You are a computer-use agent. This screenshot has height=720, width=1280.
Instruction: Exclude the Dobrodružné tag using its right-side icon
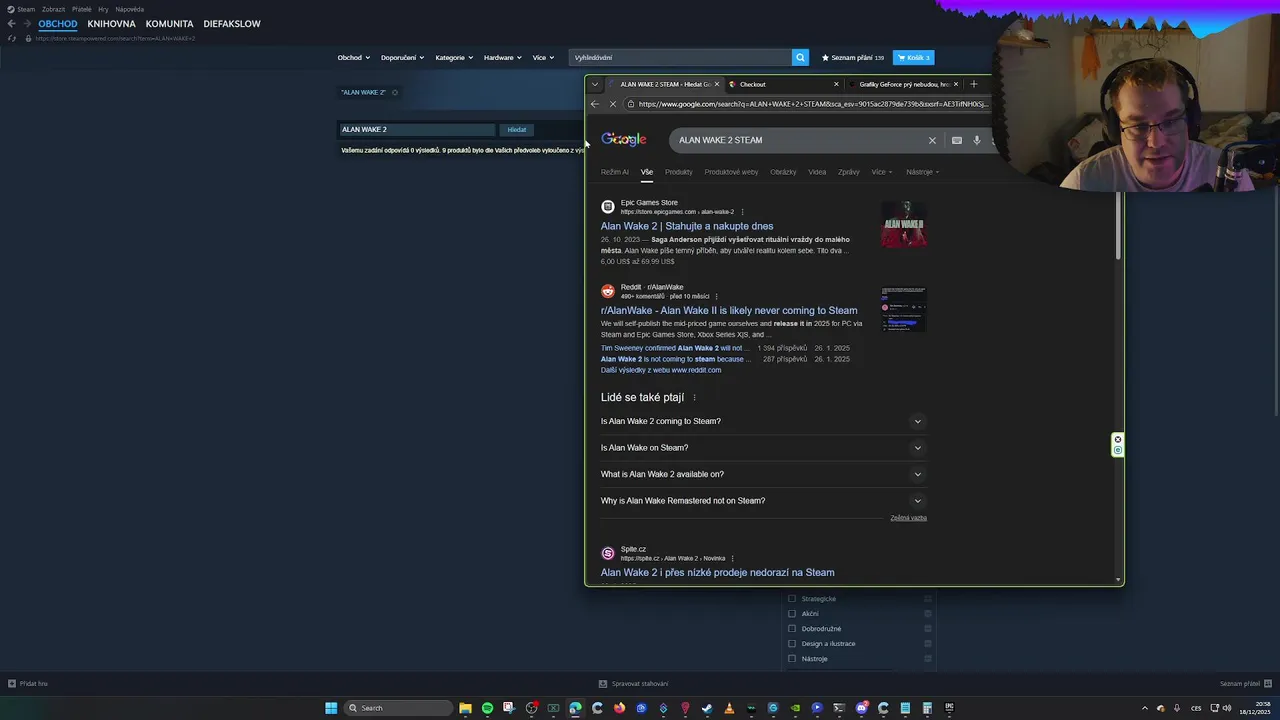click(x=928, y=629)
